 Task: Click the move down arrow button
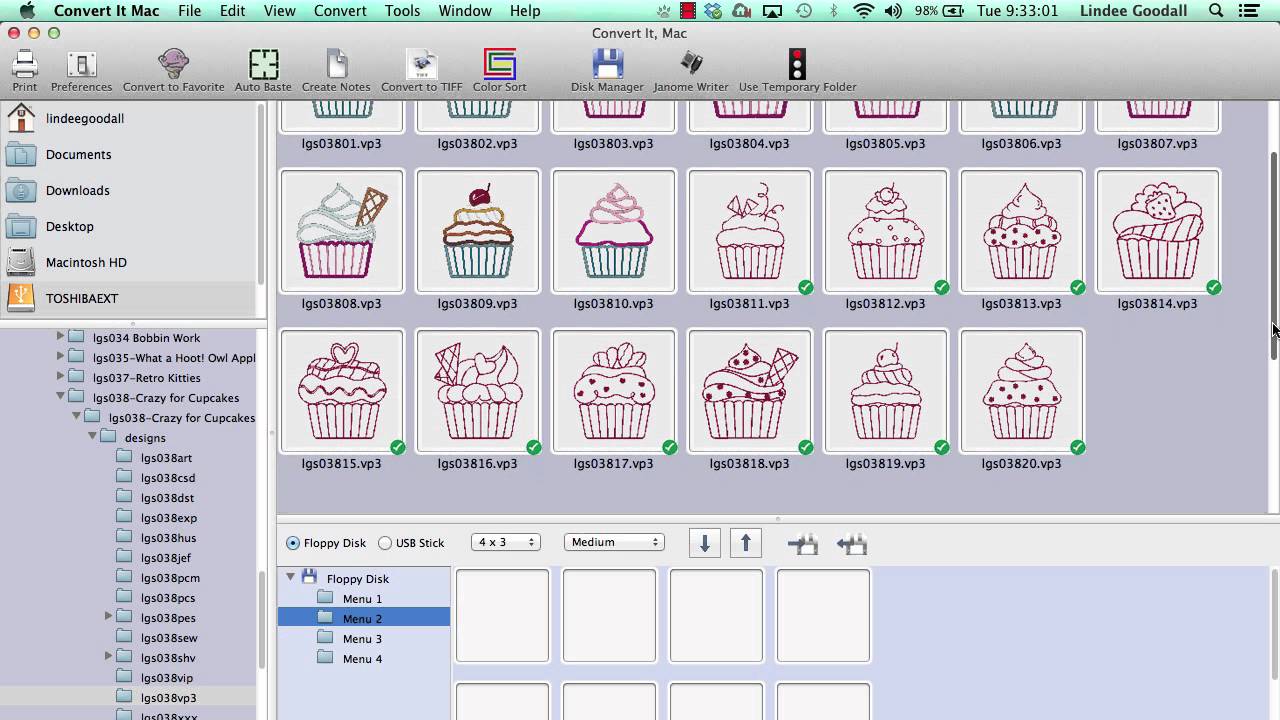(704, 543)
